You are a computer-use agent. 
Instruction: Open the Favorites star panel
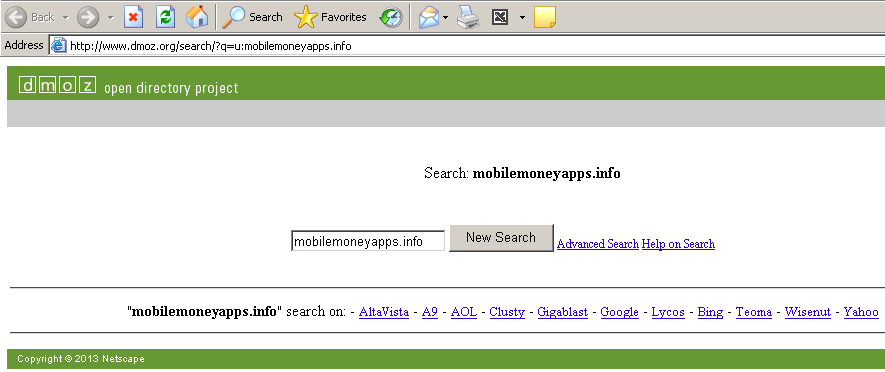(x=330, y=17)
